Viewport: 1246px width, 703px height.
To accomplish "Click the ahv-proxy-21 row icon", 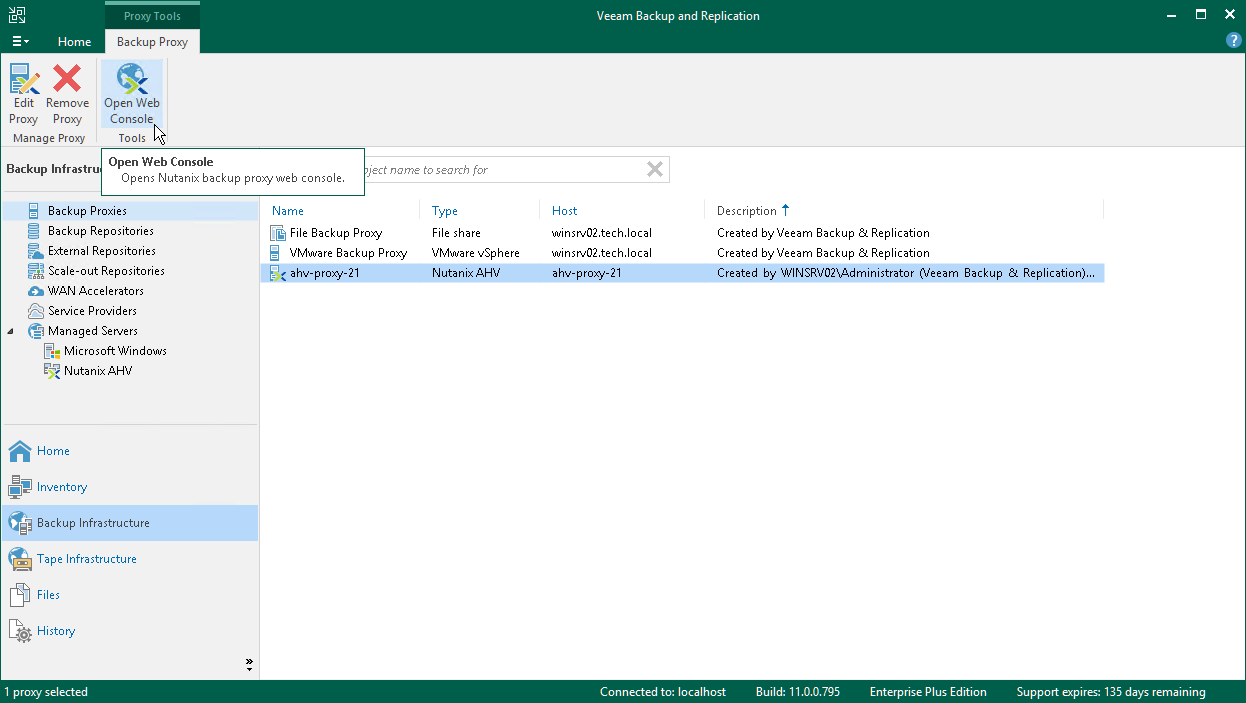I will [277, 273].
